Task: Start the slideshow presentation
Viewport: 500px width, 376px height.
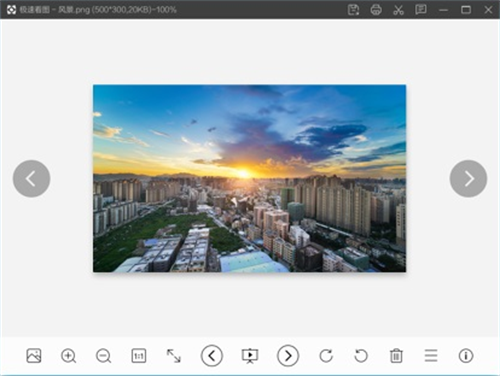Action: 250,356
